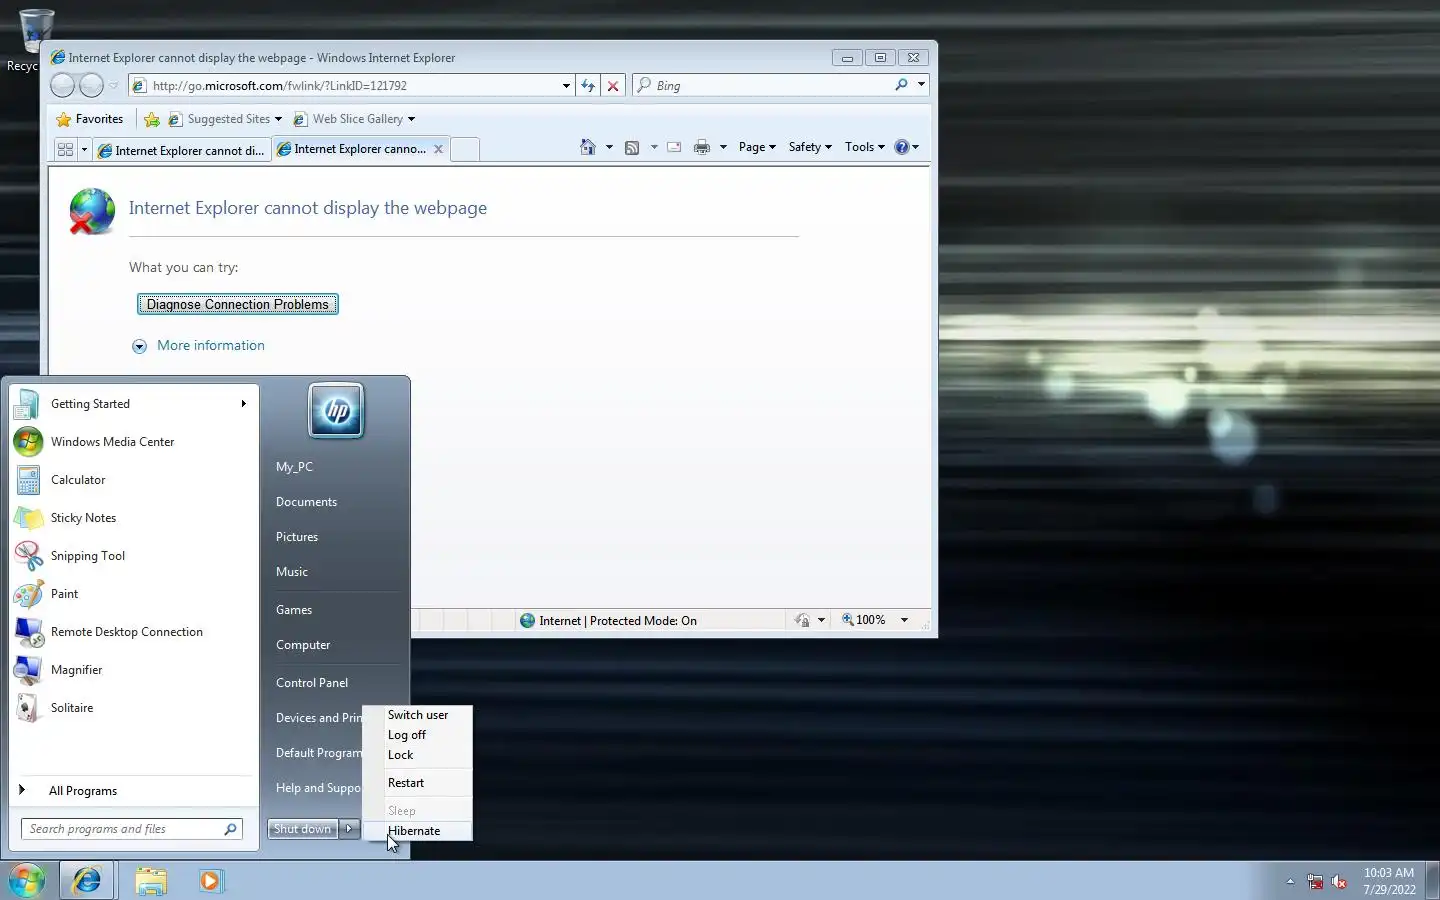Open the Safety menu dropdown
The image size is (1440, 900).
pyautogui.click(x=810, y=147)
